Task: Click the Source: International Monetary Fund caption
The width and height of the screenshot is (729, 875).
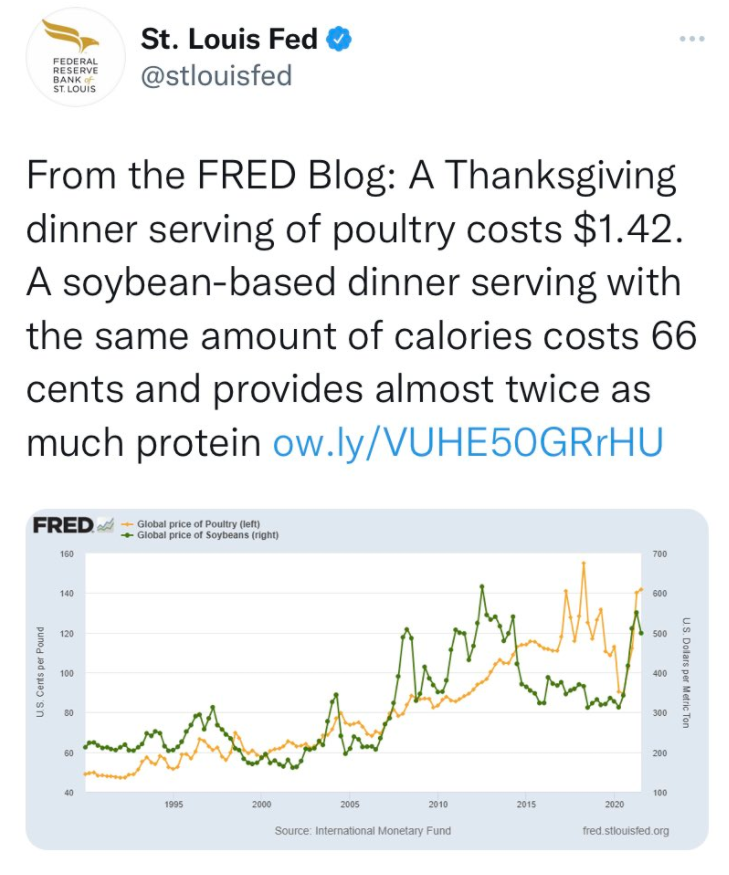Action: coord(363,831)
